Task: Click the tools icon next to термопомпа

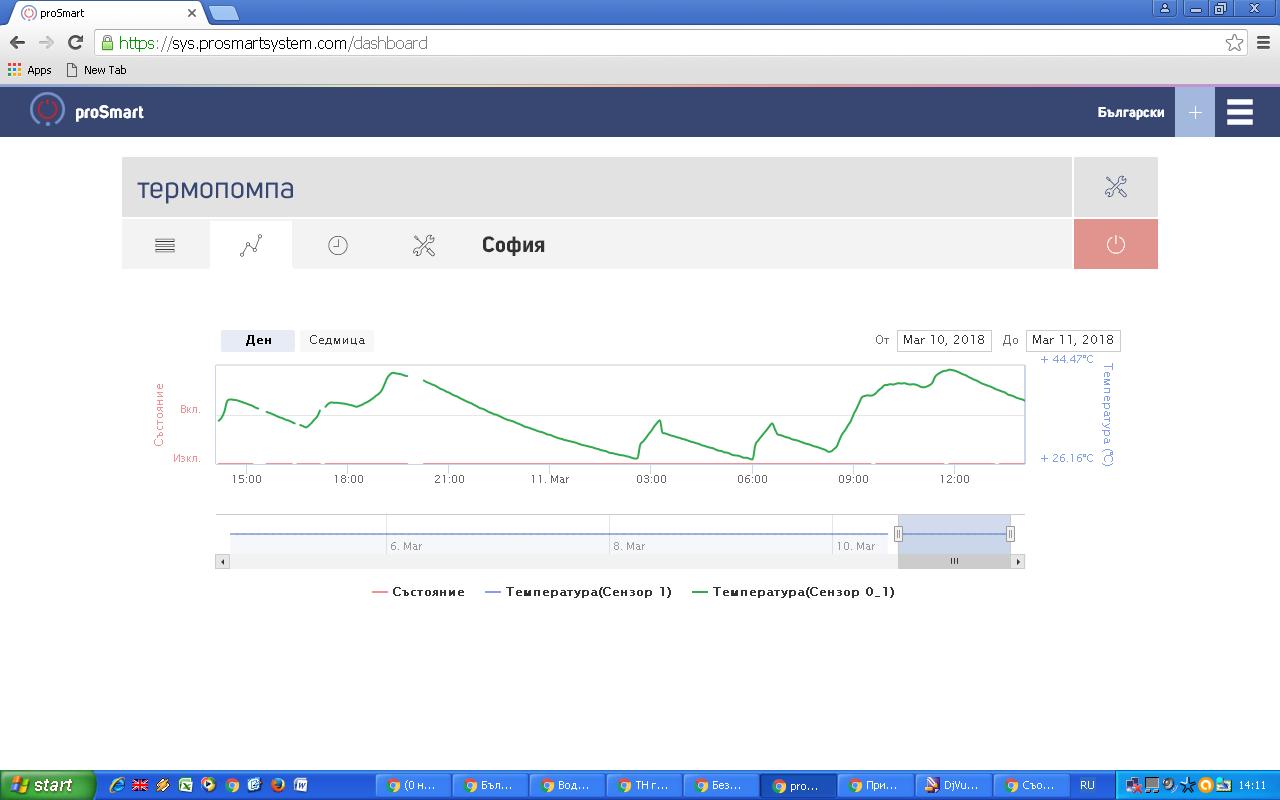Action: [1115, 187]
